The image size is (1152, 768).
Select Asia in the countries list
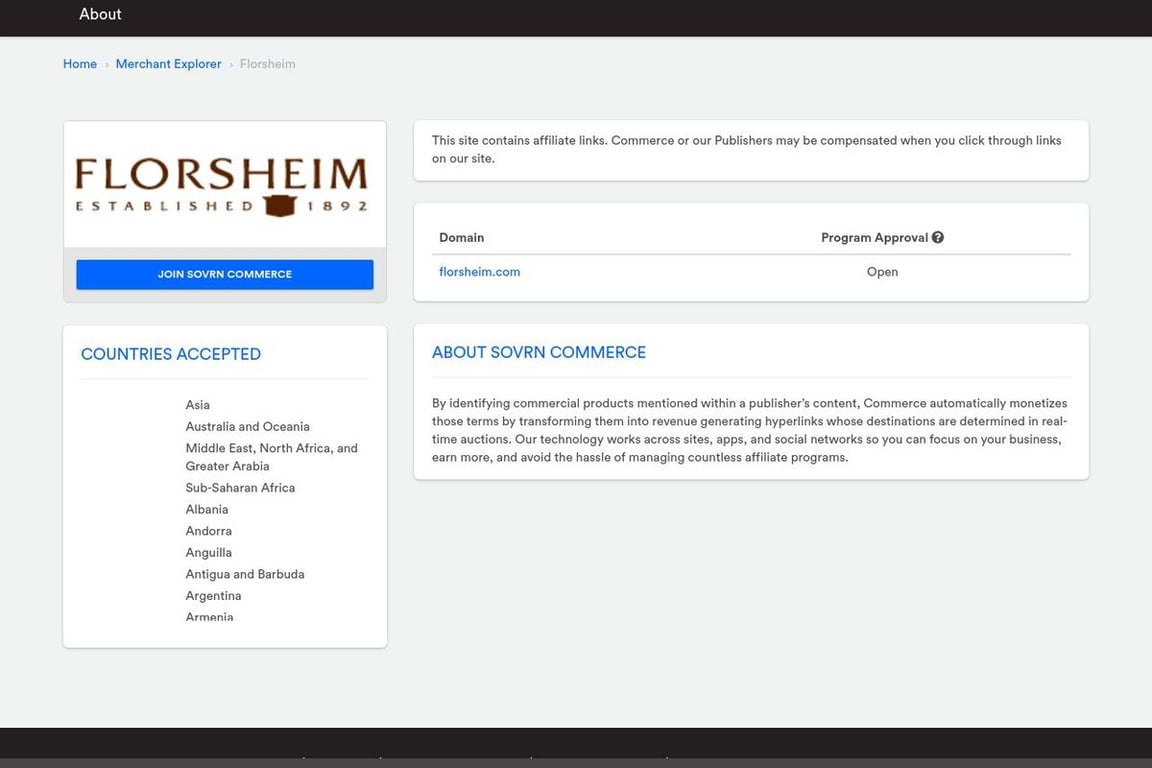pos(197,405)
